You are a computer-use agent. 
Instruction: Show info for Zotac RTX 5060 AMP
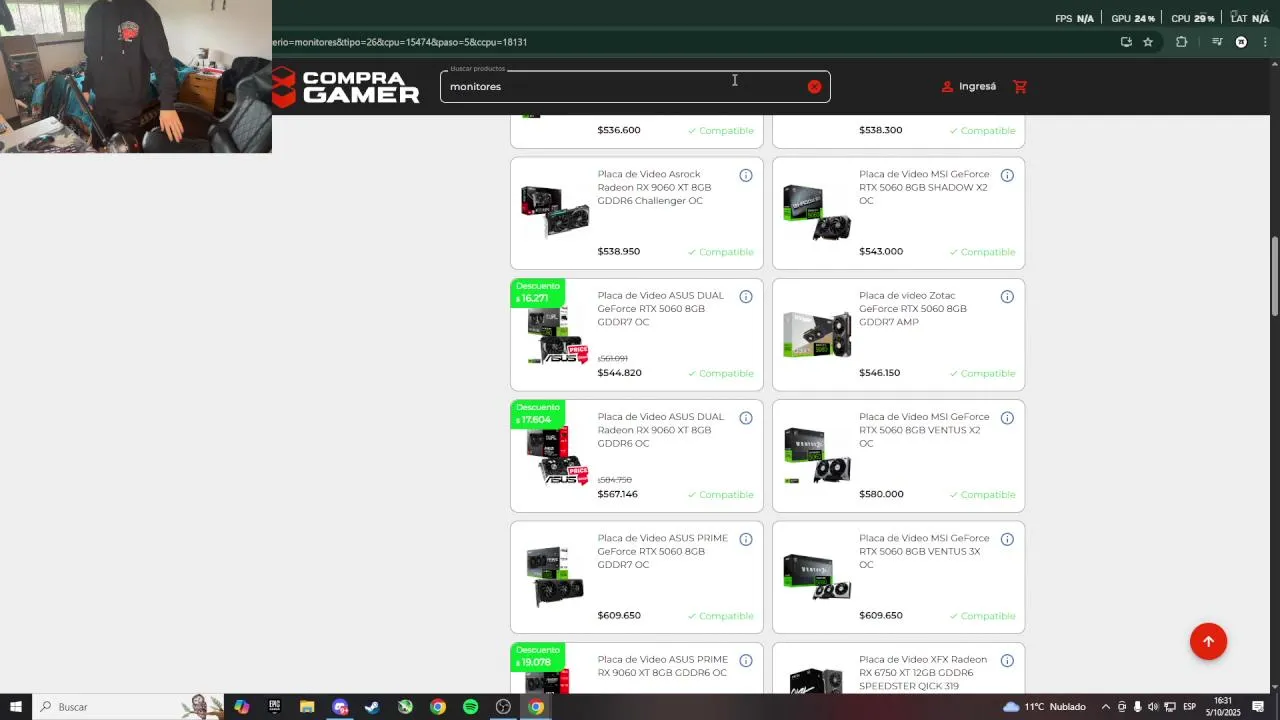[1007, 297]
